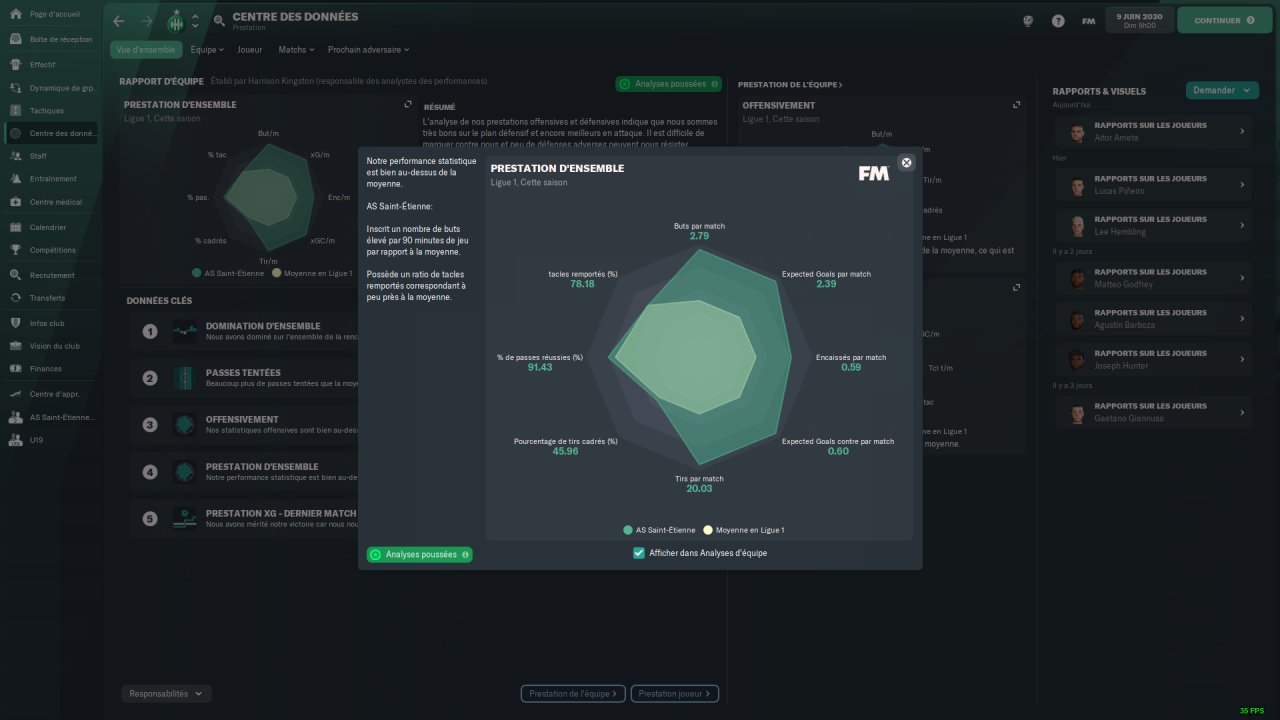Viewport: 1280px width, 720px height.
Task: Open the Prestation joueur button
Action: pos(676,693)
